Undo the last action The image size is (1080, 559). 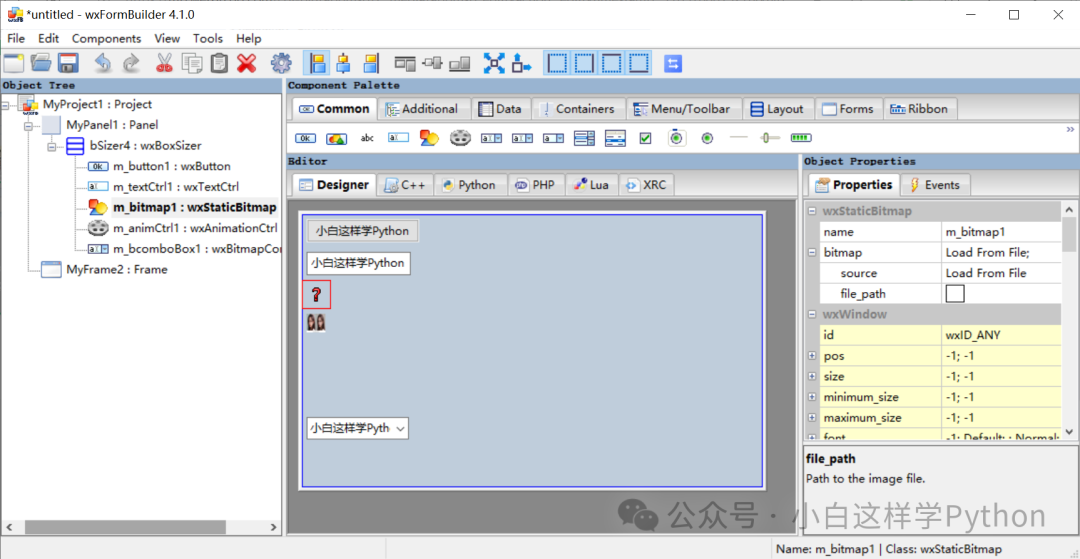tap(103, 63)
